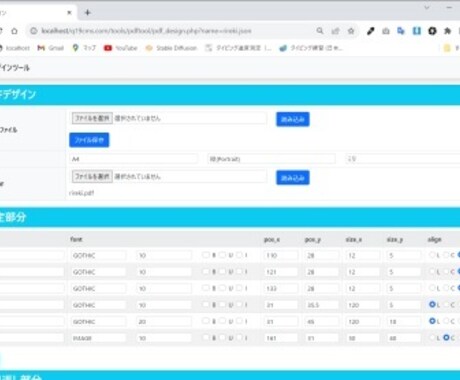
Task: Open the Google Translate extension icon
Action: click(x=401, y=31)
